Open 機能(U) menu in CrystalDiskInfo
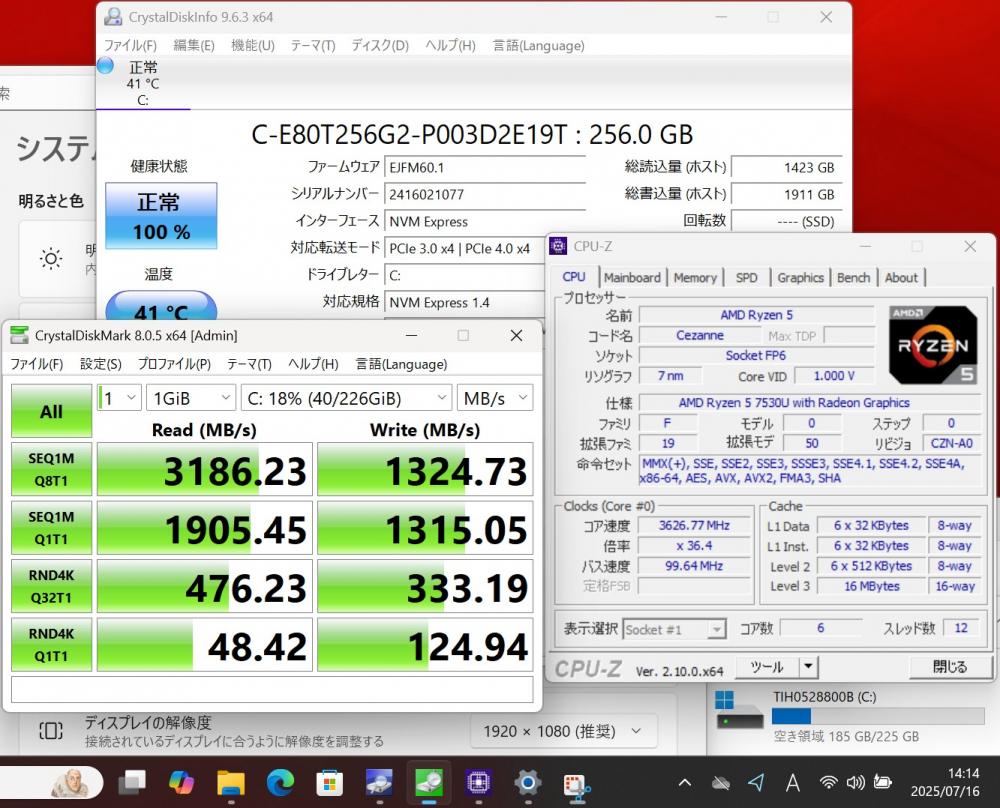1000x808 pixels. pyautogui.click(x=253, y=45)
